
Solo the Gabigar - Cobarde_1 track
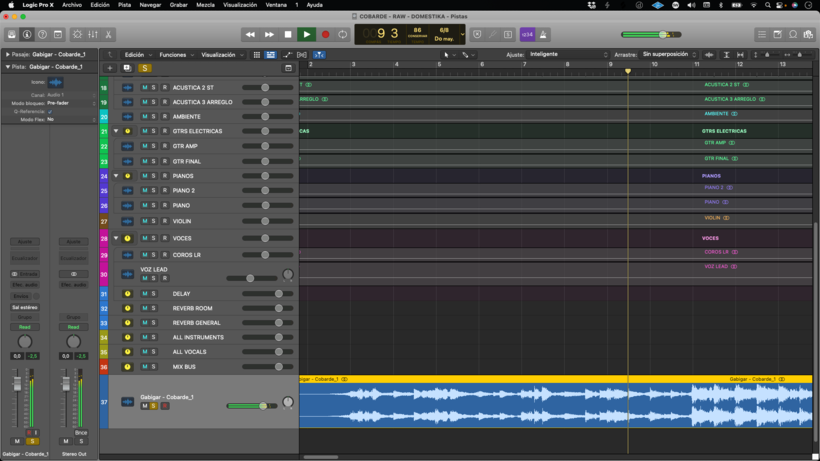click(154, 406)
